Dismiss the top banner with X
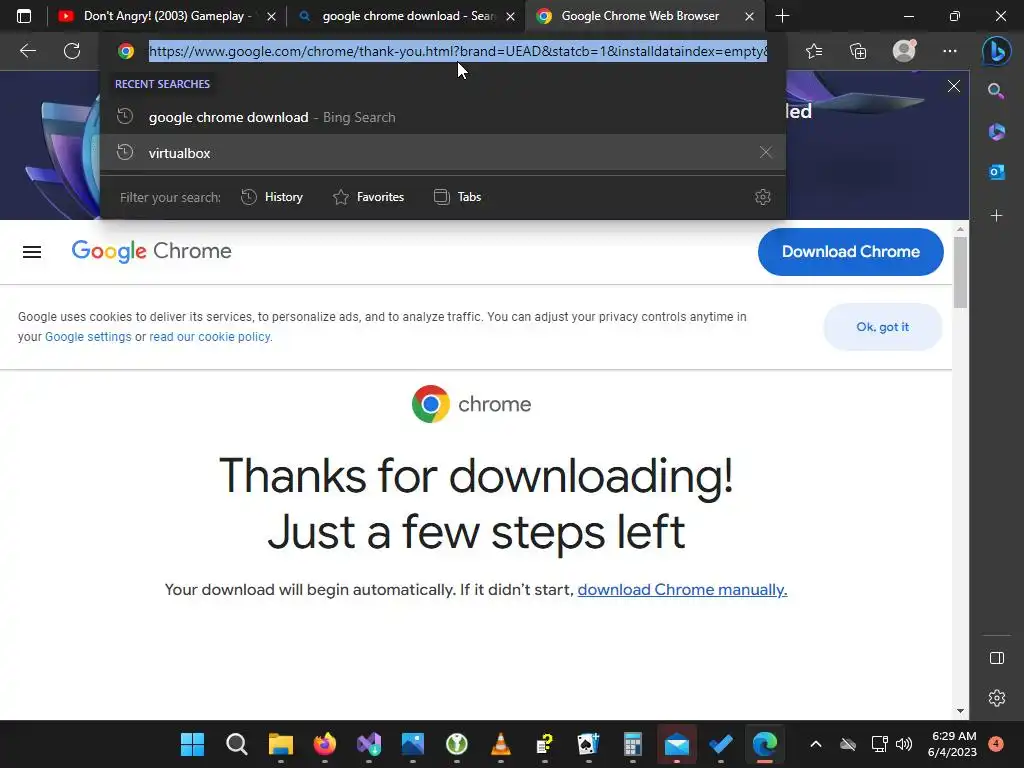Viewport: 1024px width, 768px height. (x=953, y=86)
